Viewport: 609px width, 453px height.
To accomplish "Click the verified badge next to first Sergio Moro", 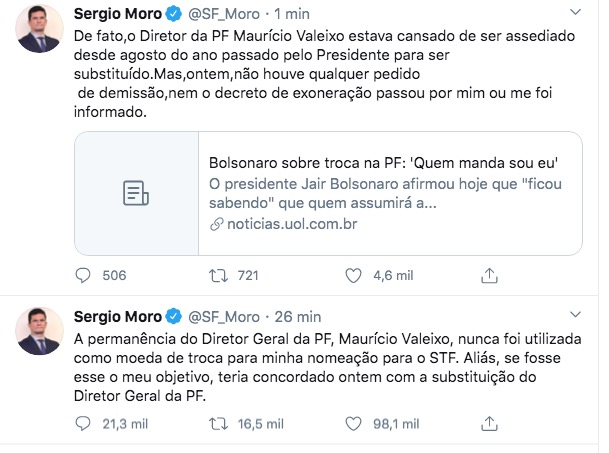I will point(173,14).
